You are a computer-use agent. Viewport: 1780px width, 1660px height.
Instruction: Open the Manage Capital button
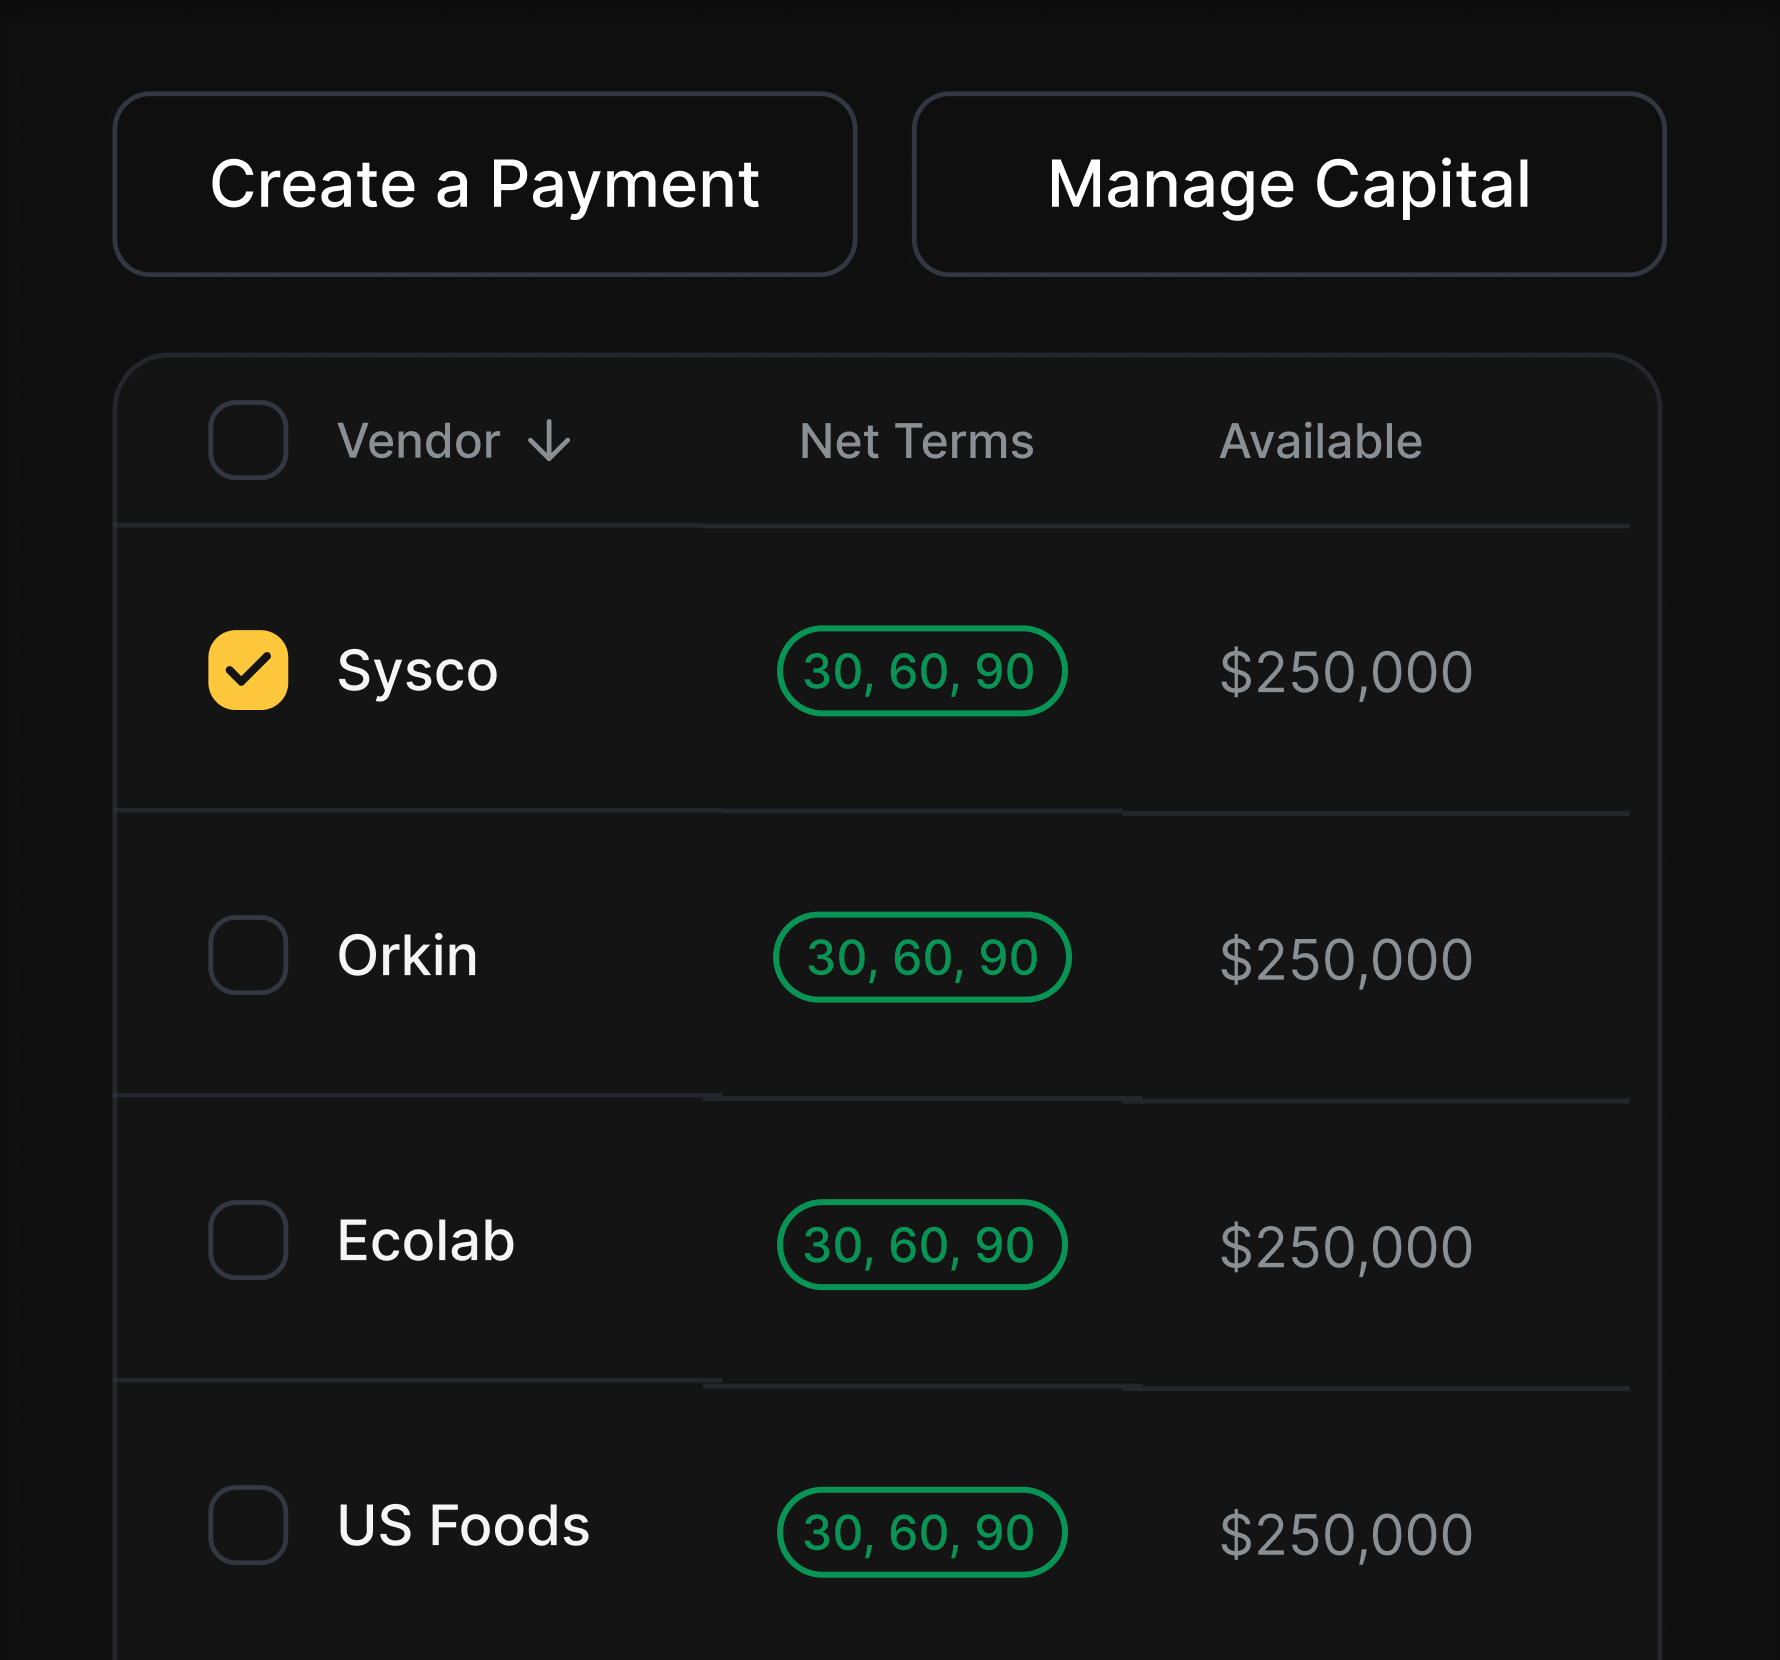point(1289,184)
